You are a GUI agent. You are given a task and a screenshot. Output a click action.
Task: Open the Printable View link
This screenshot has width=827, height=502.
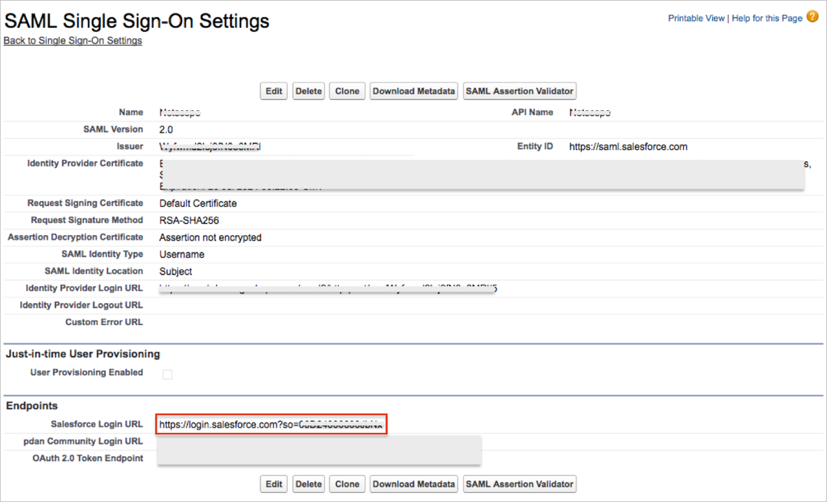point(697,18)
